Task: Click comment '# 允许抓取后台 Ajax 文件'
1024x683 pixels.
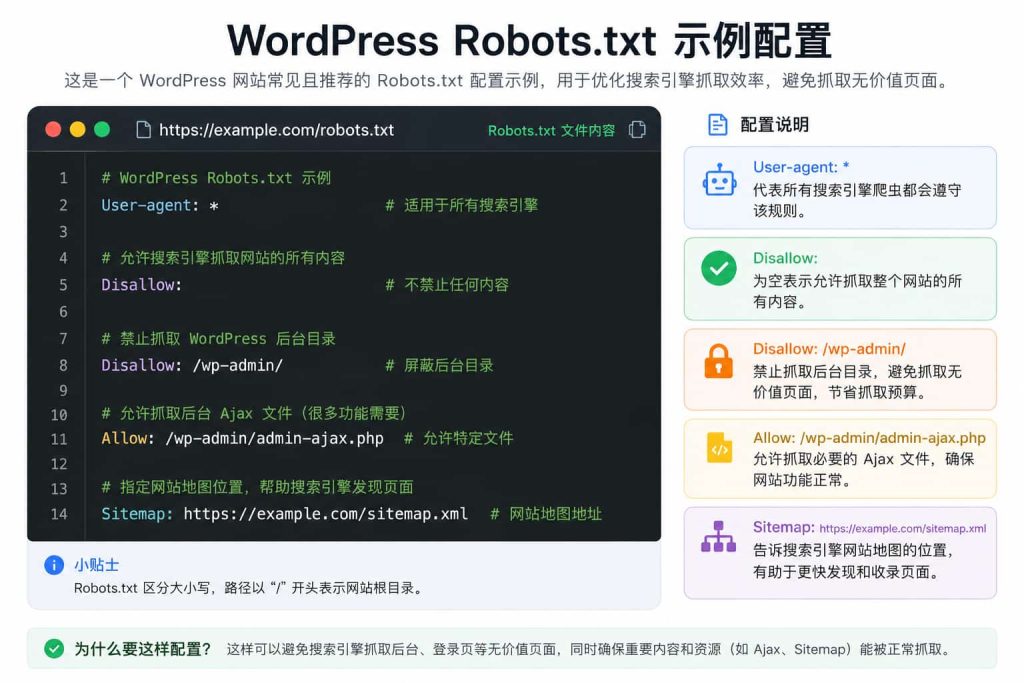Action: click(255, 413)
